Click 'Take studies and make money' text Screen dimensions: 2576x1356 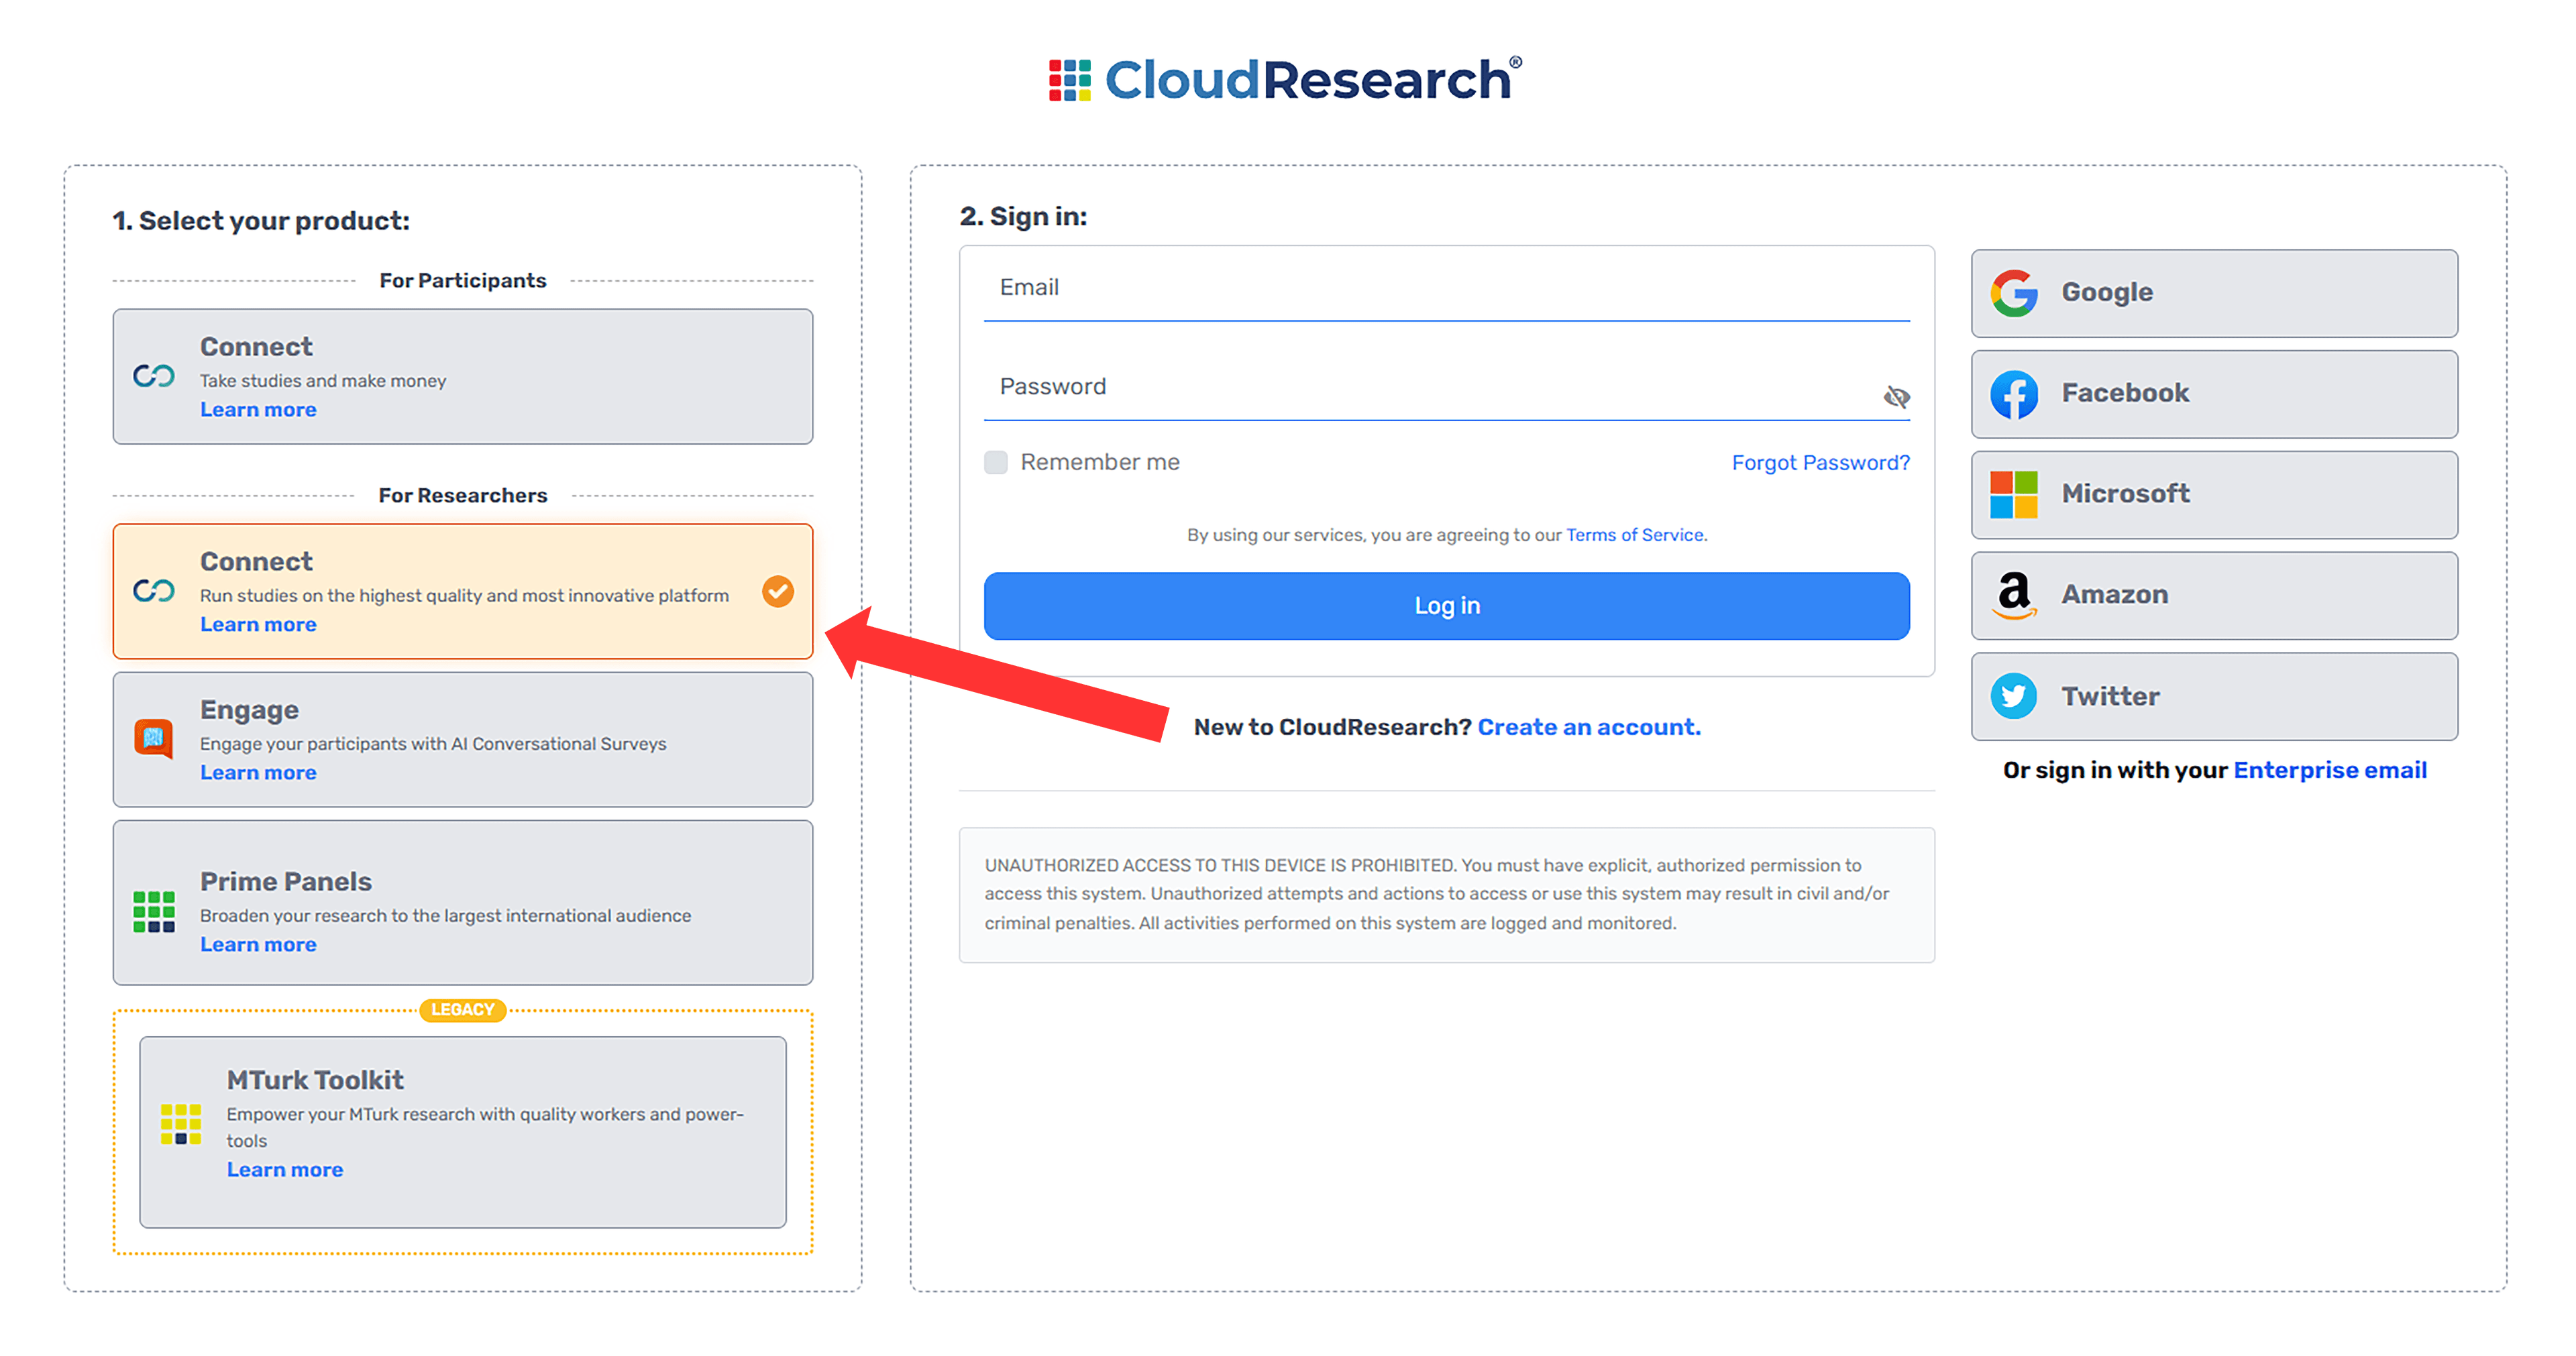click(x=323, y=381)
